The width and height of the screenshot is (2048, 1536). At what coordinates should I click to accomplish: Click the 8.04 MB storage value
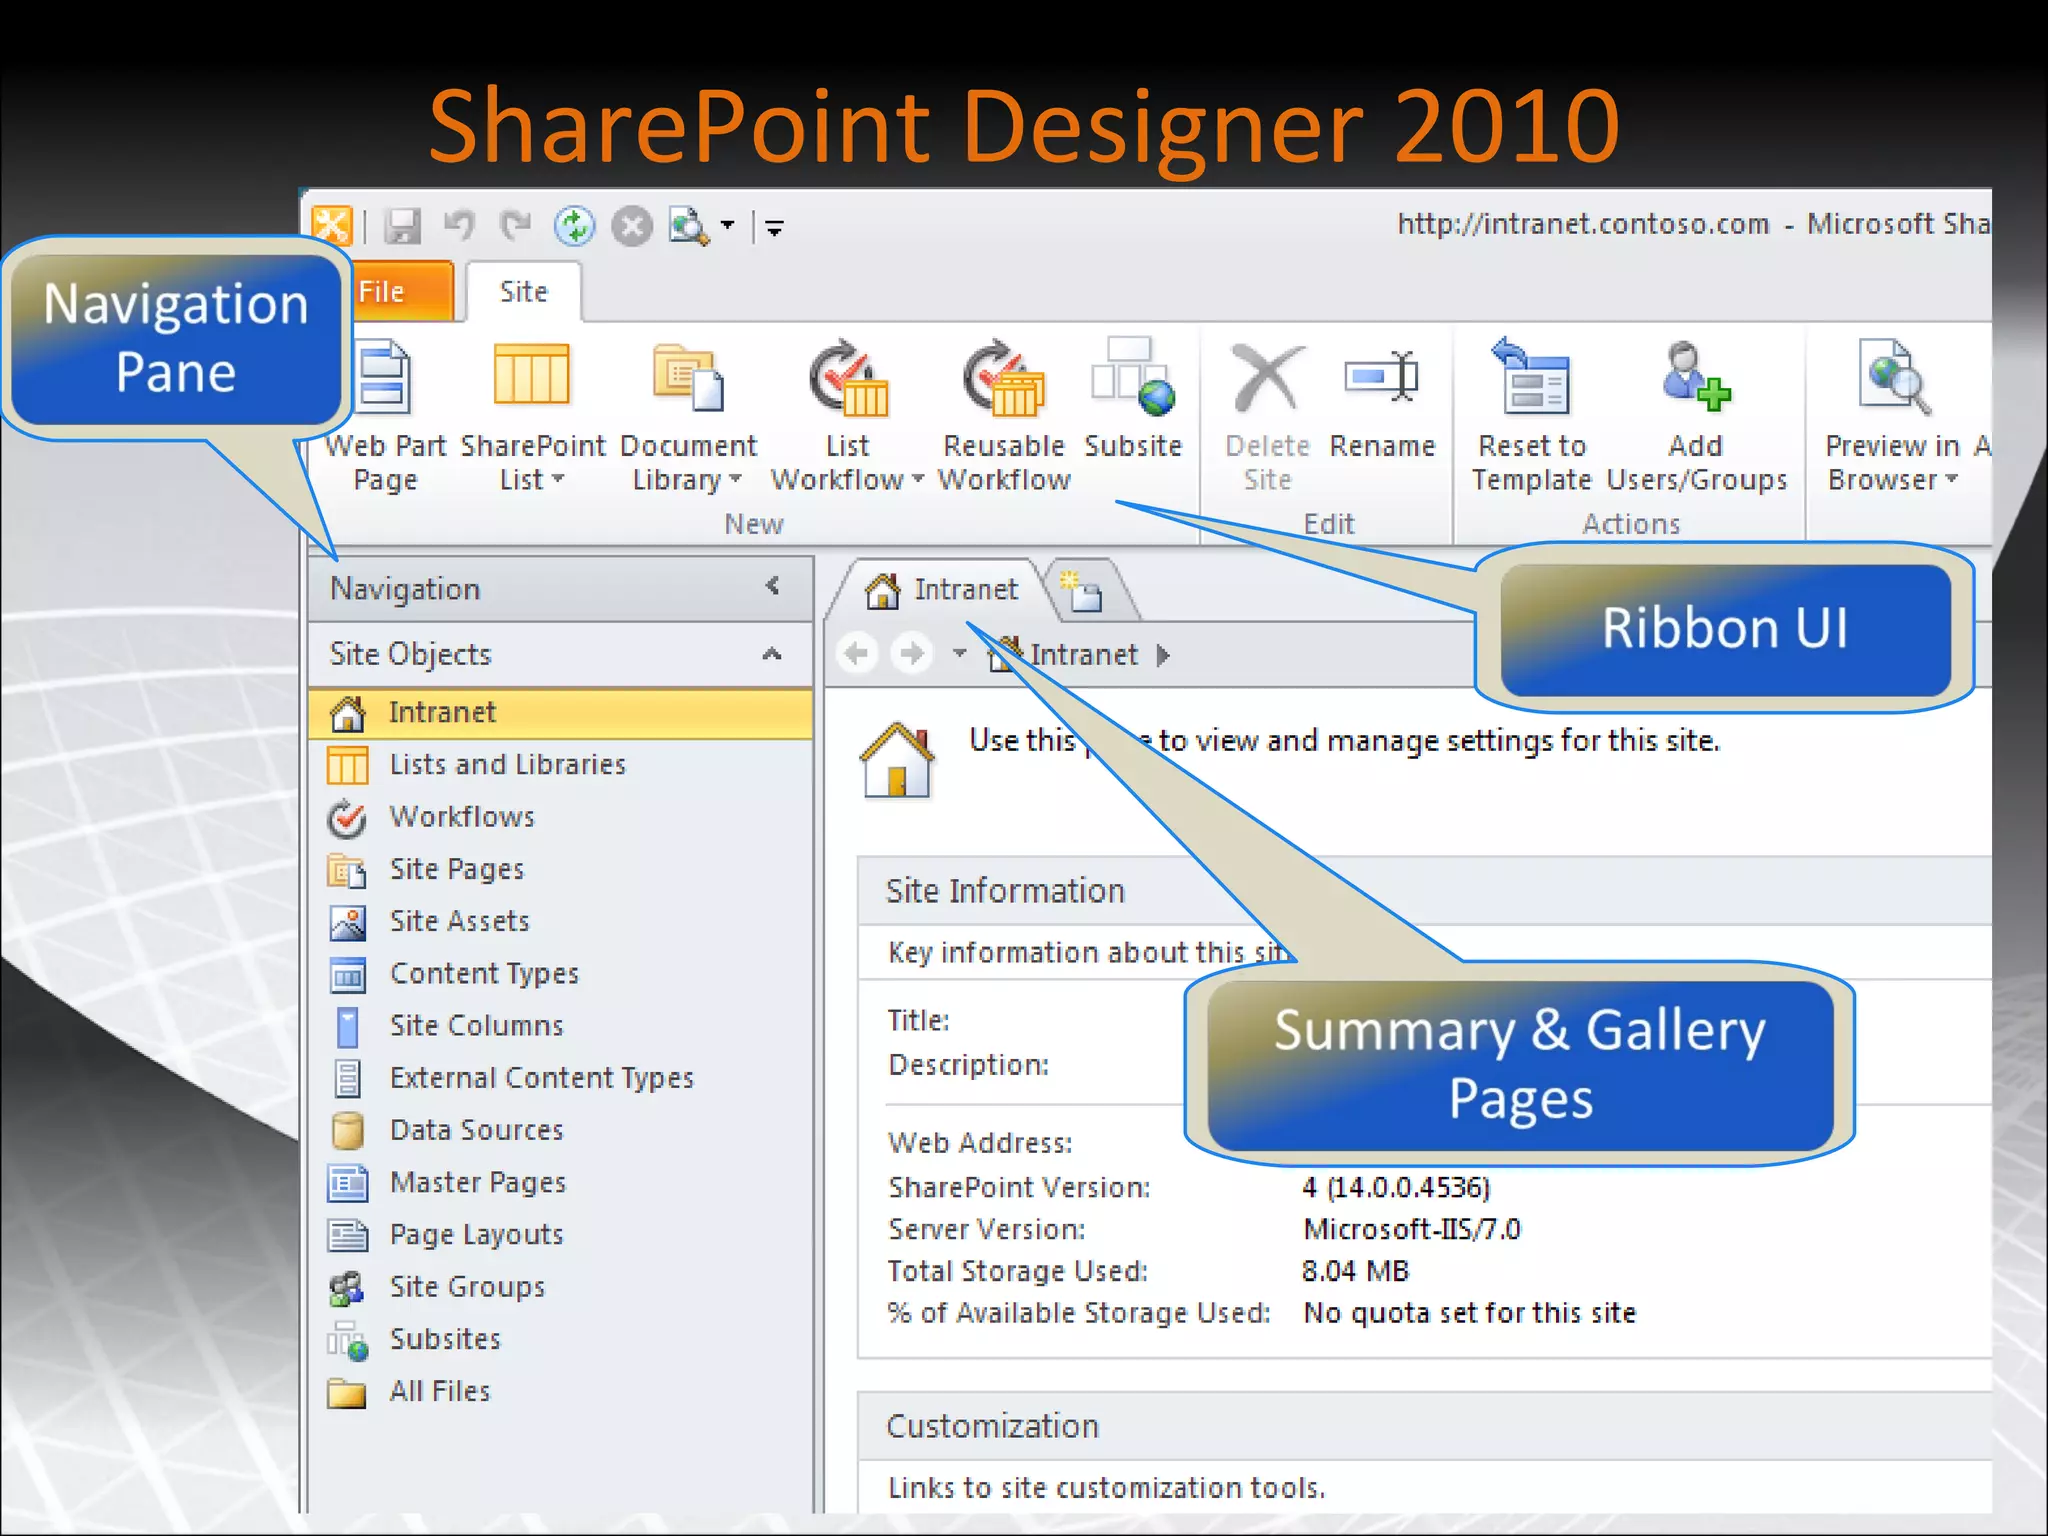[x=1355, y=1271]
